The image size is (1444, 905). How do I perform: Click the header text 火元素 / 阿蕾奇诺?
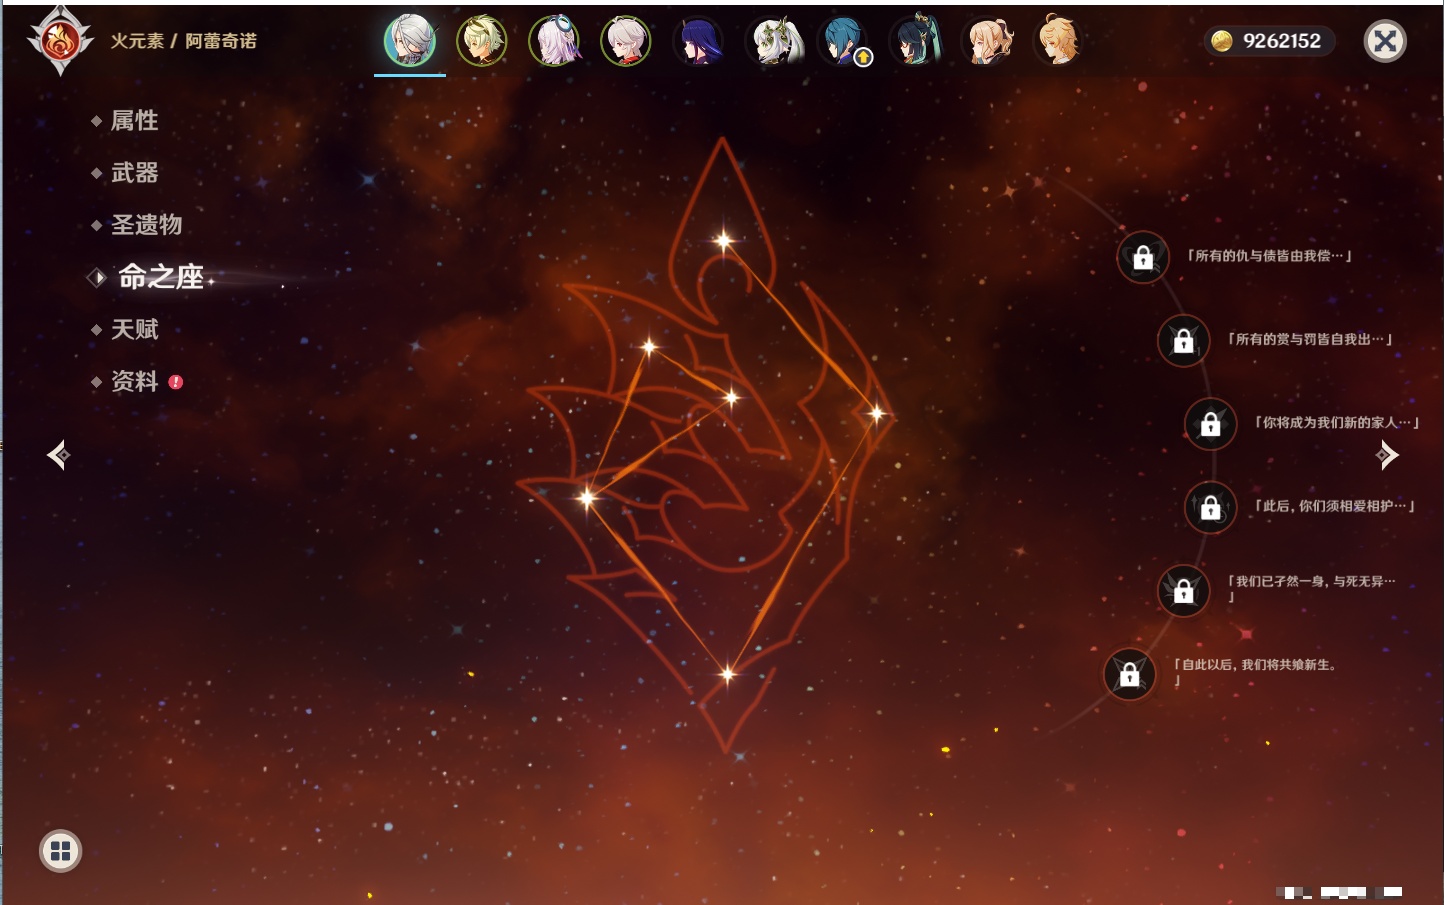tap(183, 41)
